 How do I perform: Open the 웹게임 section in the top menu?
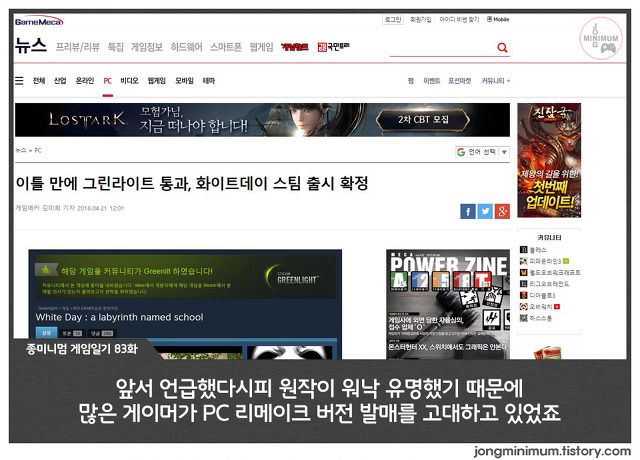pos(262,47)
